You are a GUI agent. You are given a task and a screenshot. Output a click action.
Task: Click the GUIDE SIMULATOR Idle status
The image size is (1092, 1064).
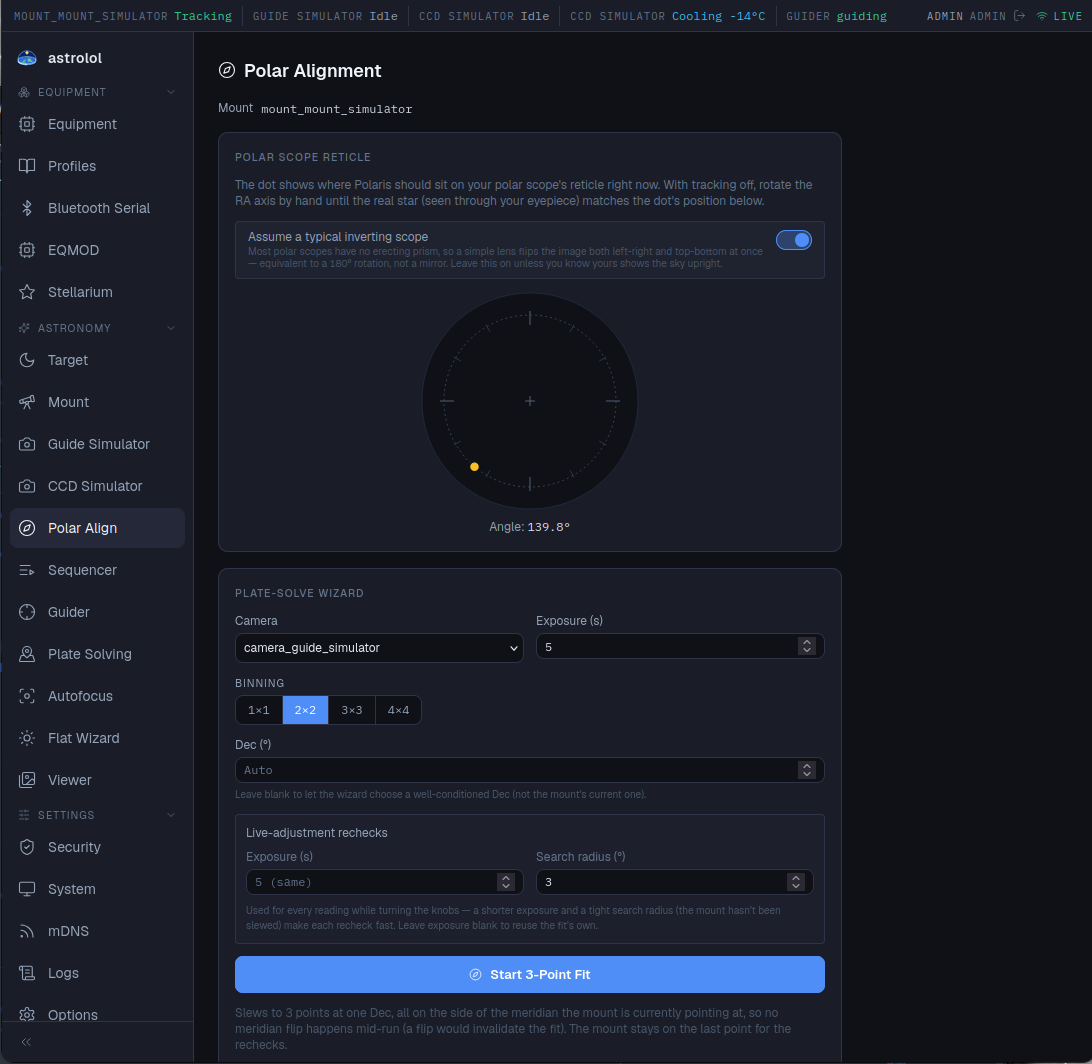click(325, 15)
